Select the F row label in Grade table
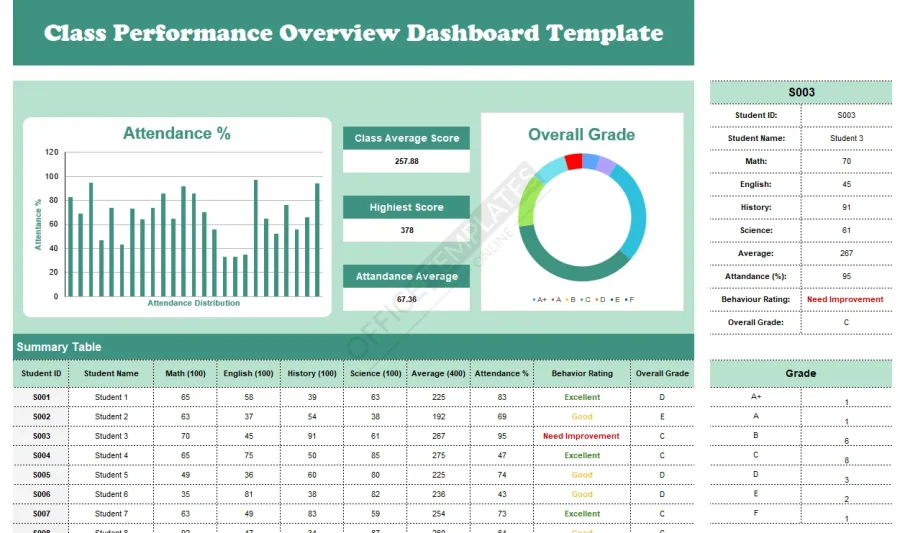Image resolution: width=900 pixels, height=533 pixels. click(x=755, y=513)
